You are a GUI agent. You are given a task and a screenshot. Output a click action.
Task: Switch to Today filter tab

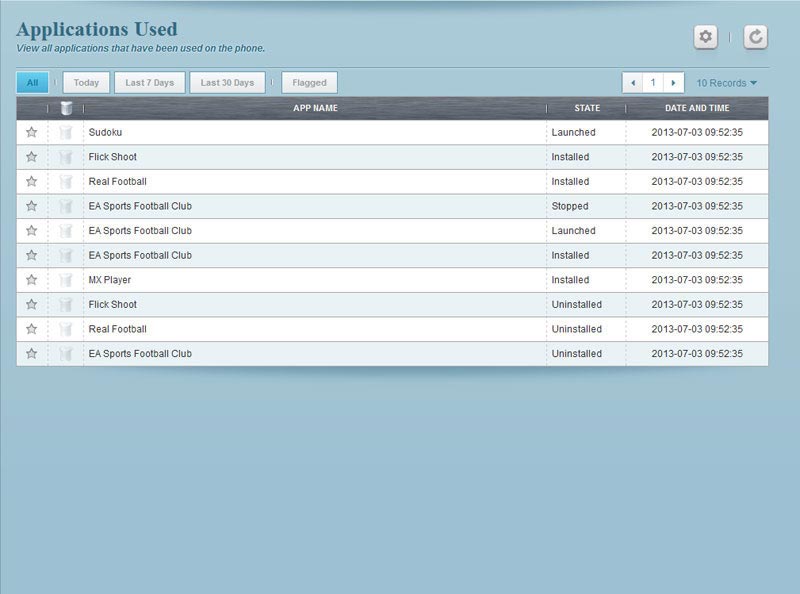click(86, 83)
